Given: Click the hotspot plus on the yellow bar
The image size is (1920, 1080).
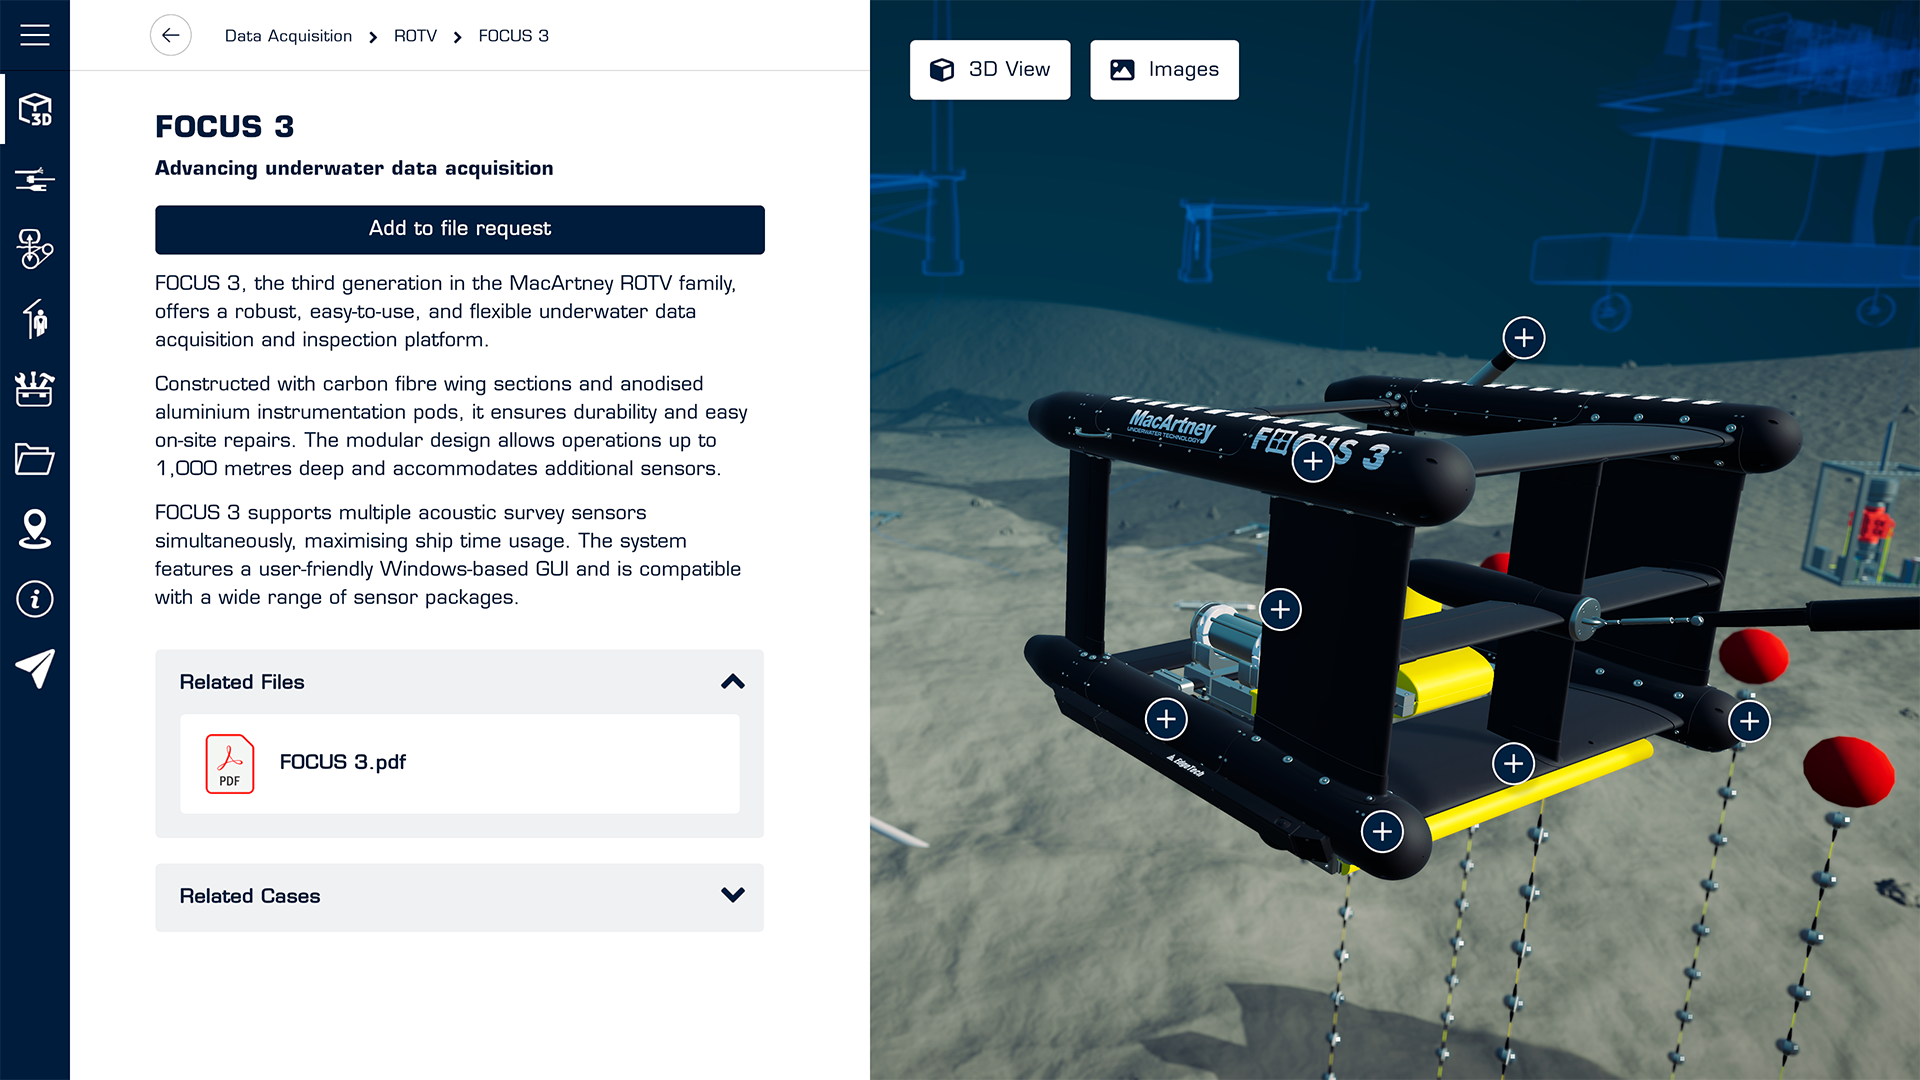Looking at the screenshot, I should point(1514,764).
